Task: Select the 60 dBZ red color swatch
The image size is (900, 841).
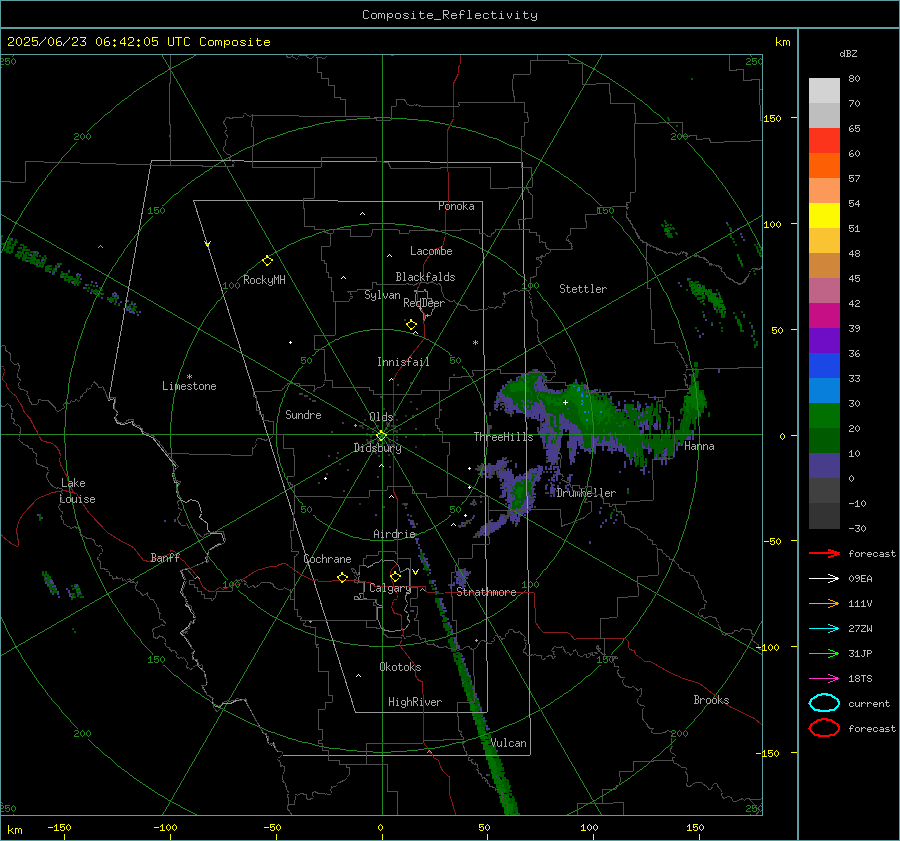Action: point(824,141)
